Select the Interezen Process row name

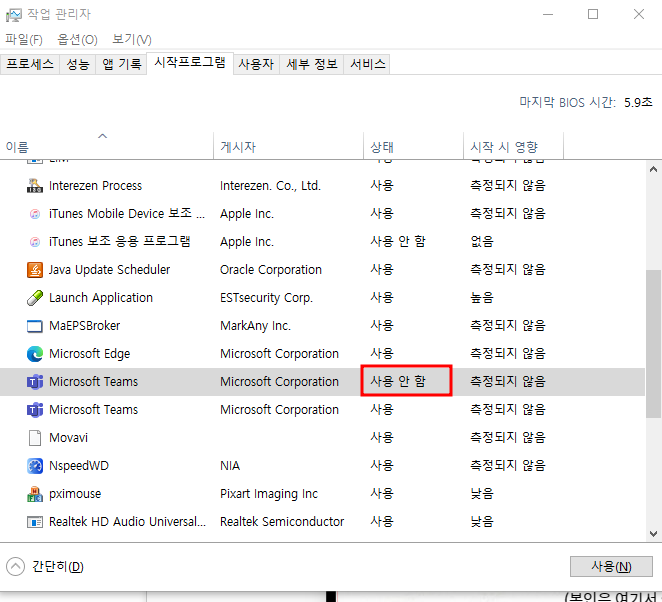[x=95, y=186]
